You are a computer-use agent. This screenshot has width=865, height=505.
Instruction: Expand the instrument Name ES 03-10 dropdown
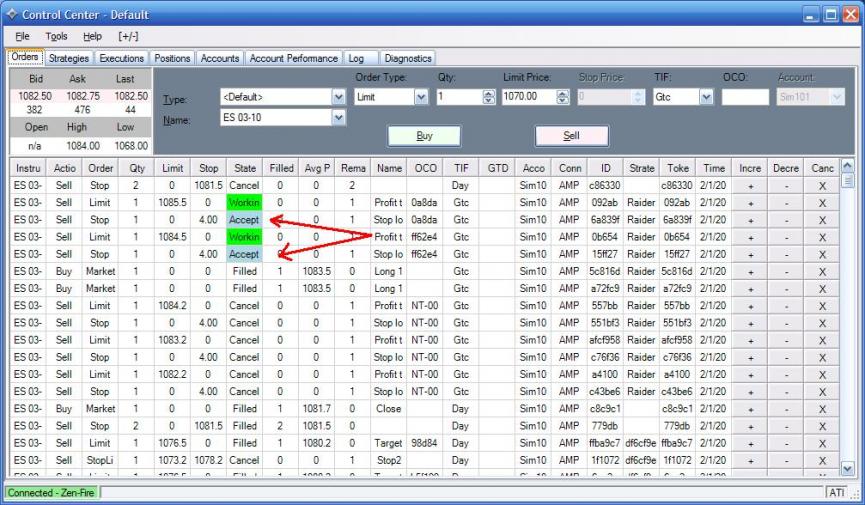click(338, 117)
